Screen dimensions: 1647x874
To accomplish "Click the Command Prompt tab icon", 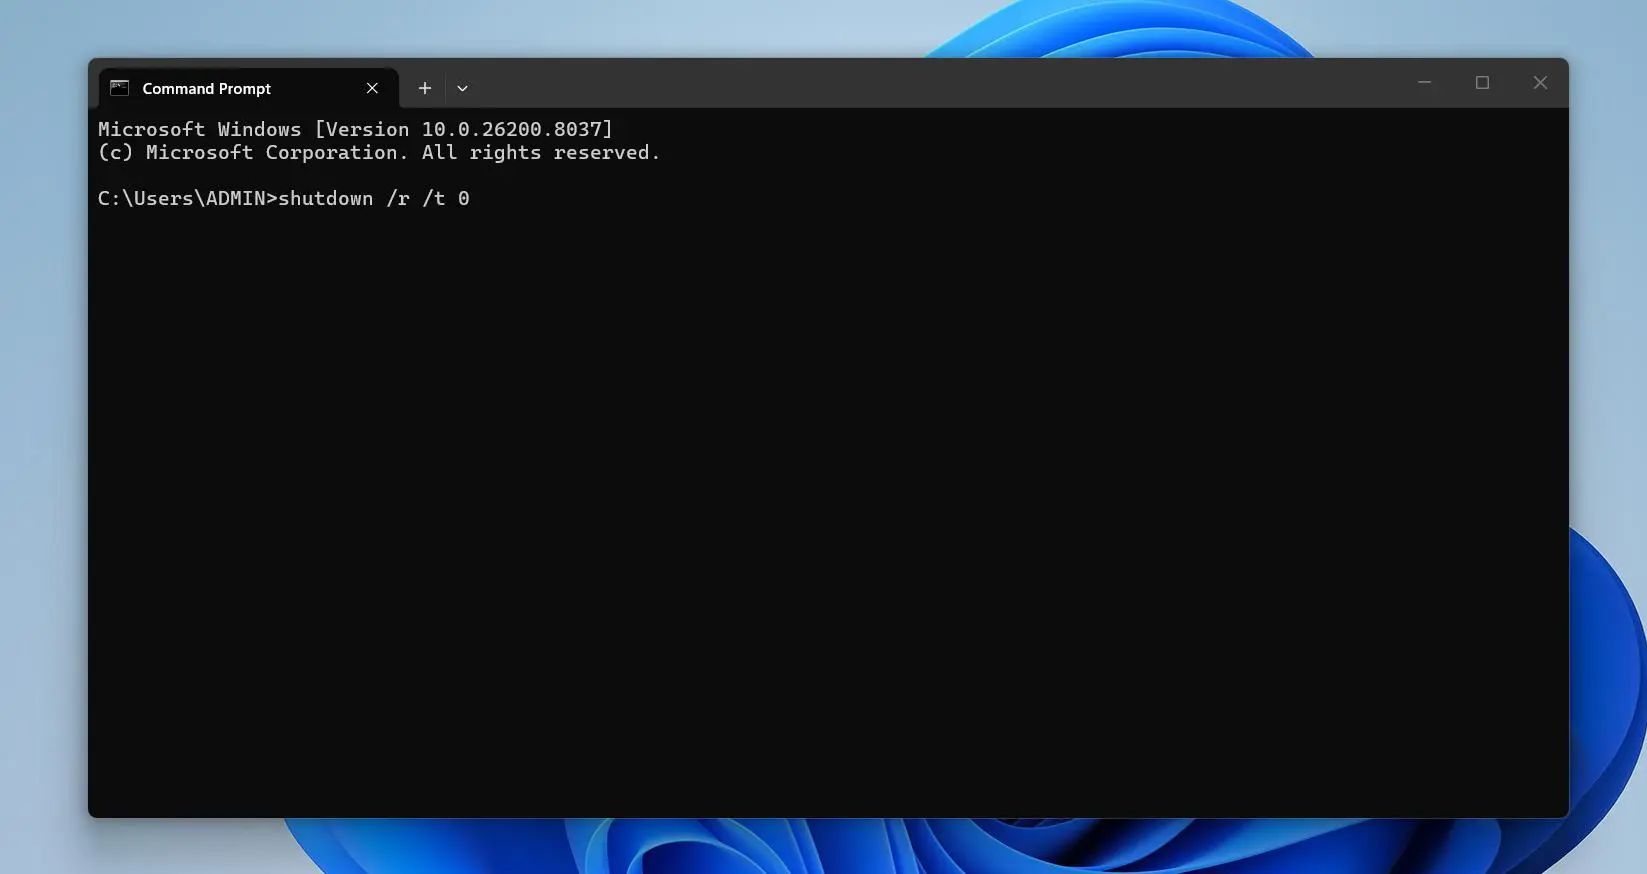I will 120,88.
